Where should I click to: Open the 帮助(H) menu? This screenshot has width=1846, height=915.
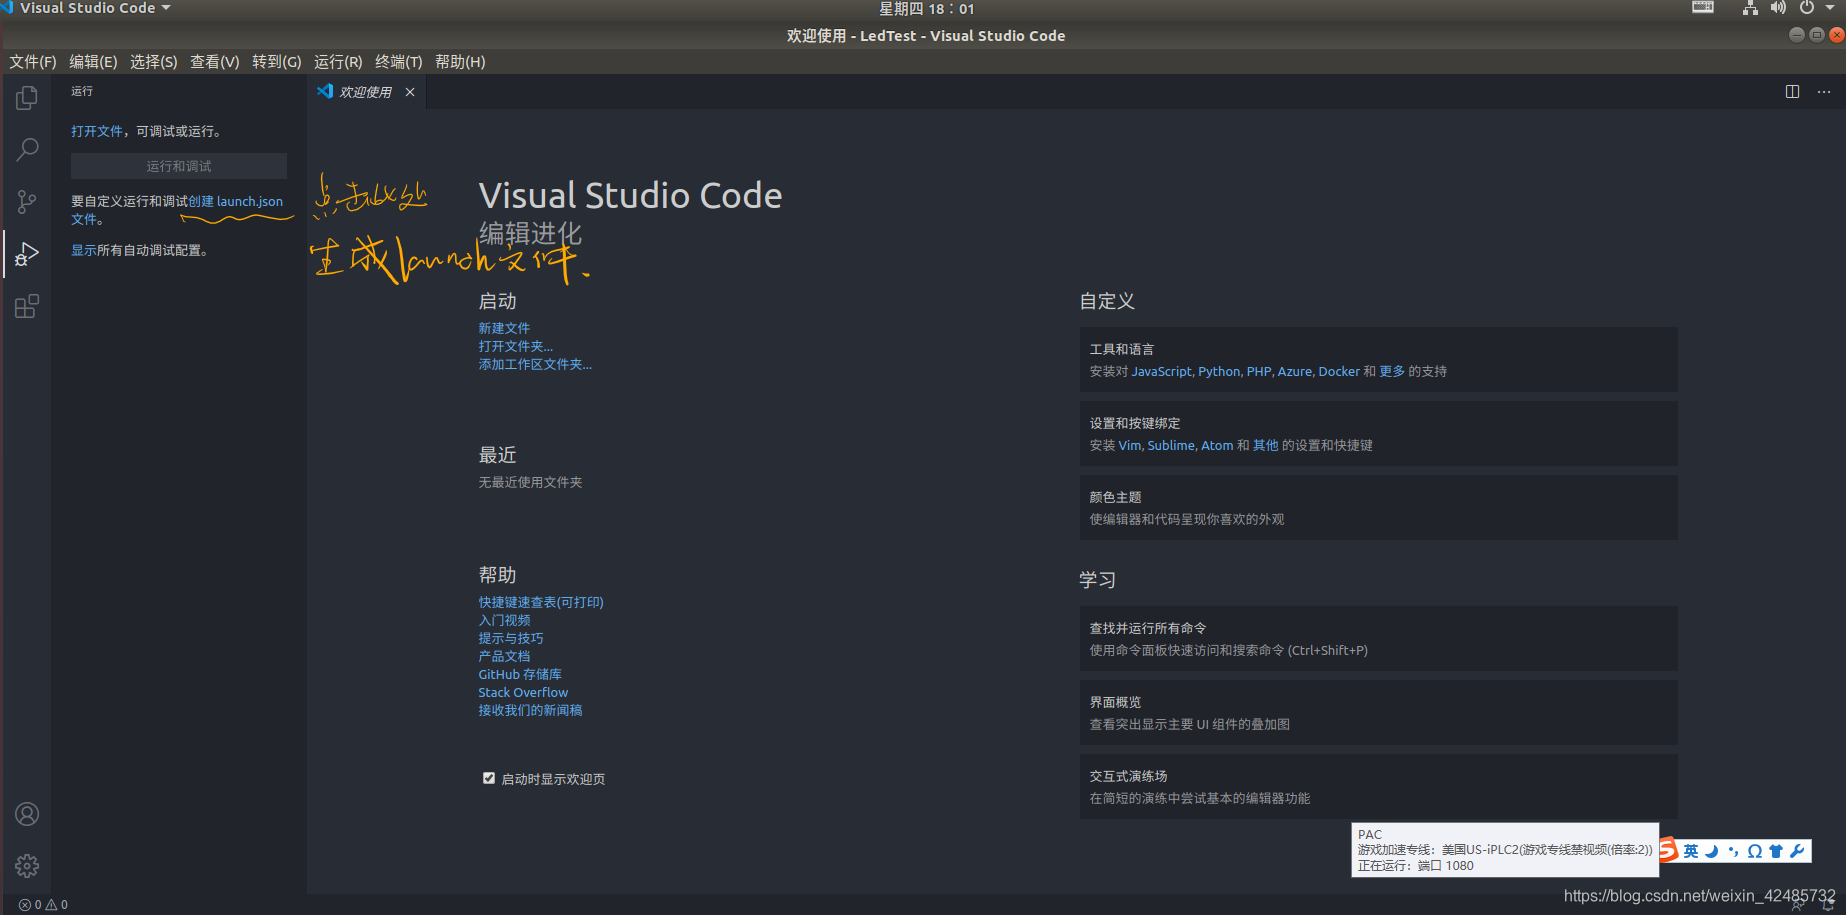[x=460, y=62]
